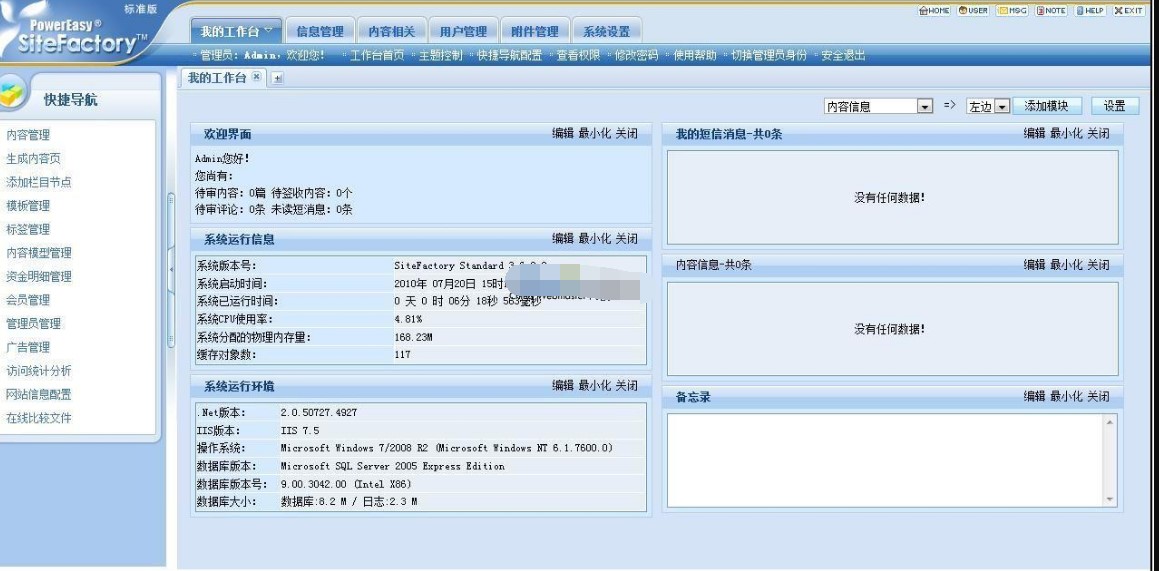1159x571 pixels.
Task: Click the HOME icon button
Action: 934,11
